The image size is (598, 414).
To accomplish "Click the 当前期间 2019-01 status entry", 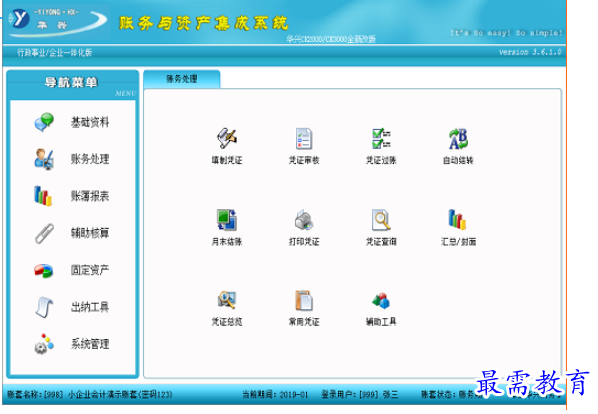I will coord(275,394).
